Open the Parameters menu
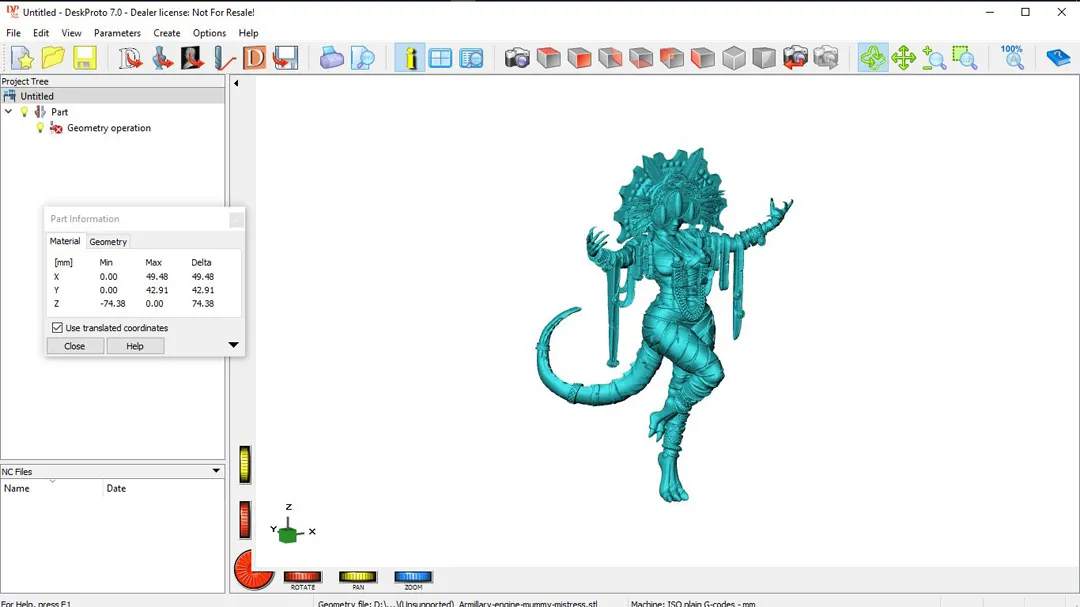1080x607 pixels. 117,33
